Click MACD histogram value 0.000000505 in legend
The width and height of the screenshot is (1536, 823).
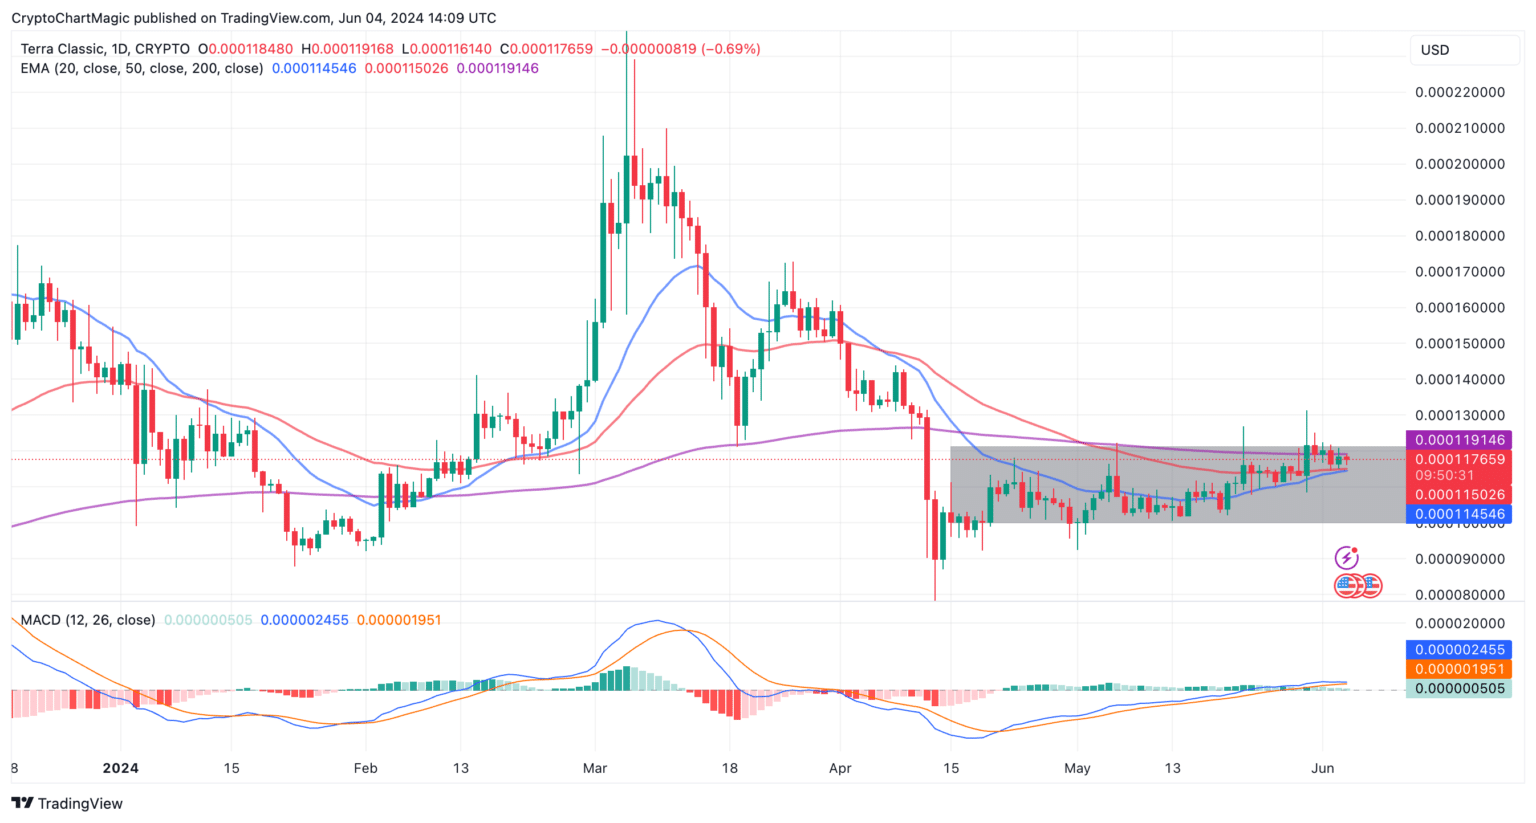point(208,620)
